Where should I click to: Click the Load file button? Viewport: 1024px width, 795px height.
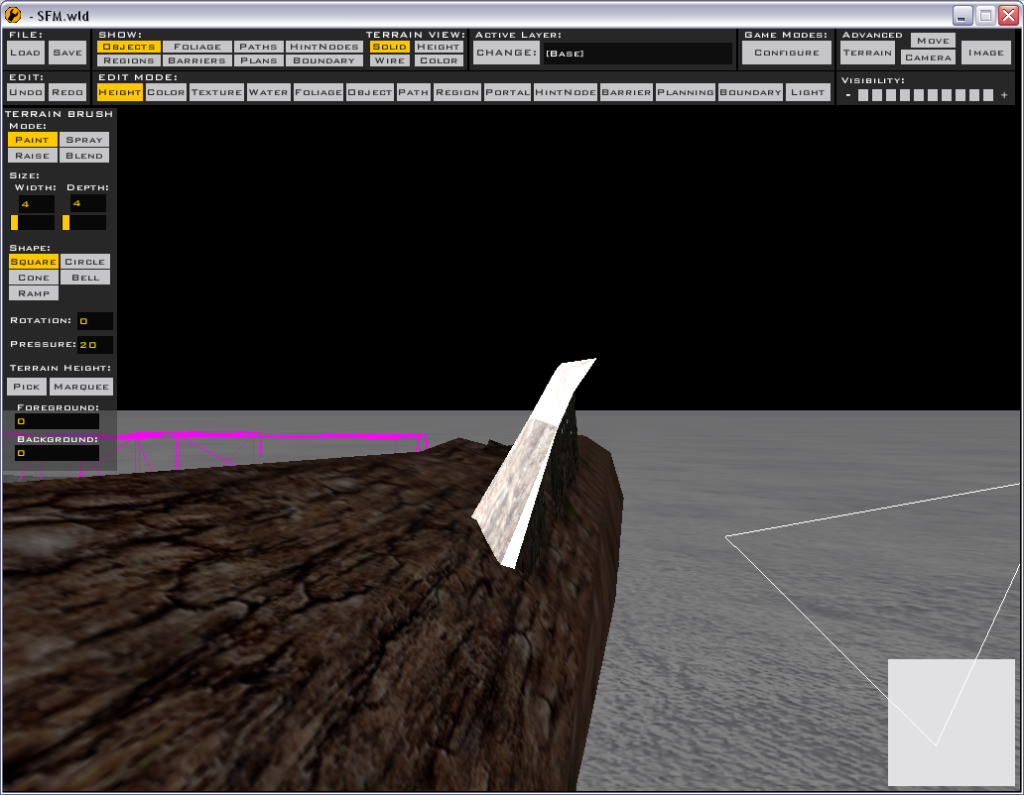click(26, 53)
